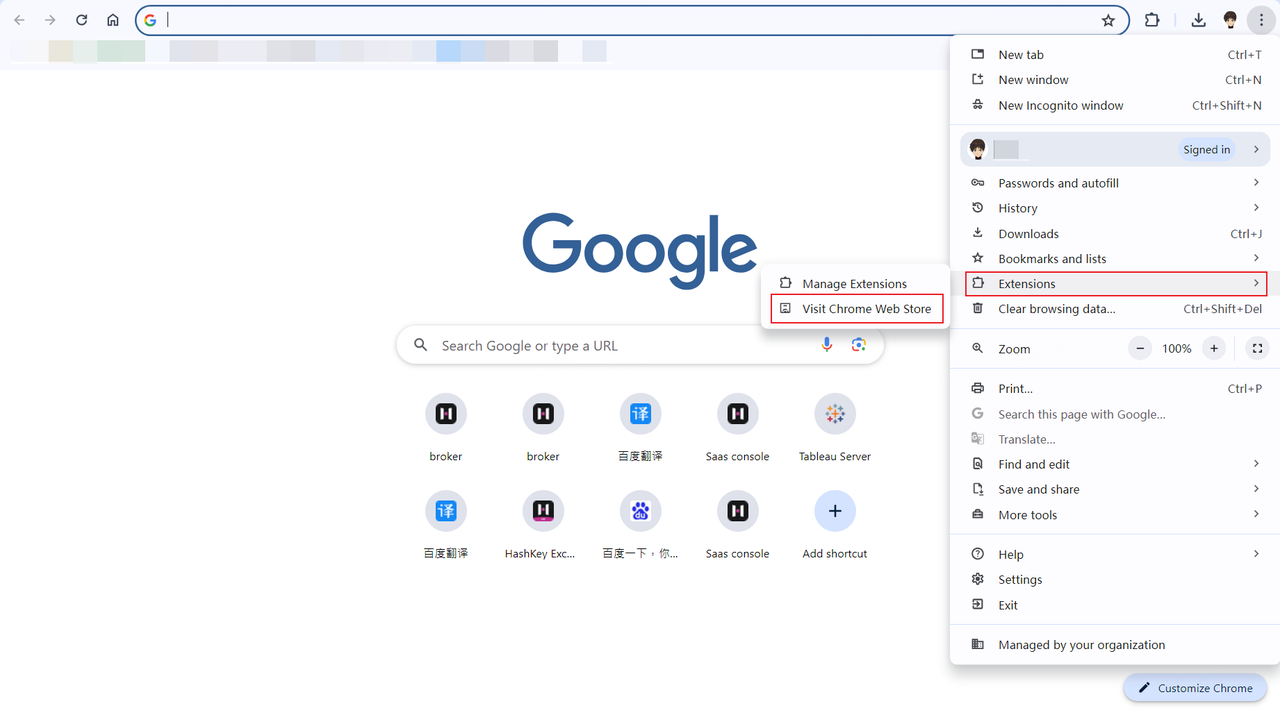Open the Tableau Server shortcut
Screen dimensions: 1280x715
(x=835, y=428)
